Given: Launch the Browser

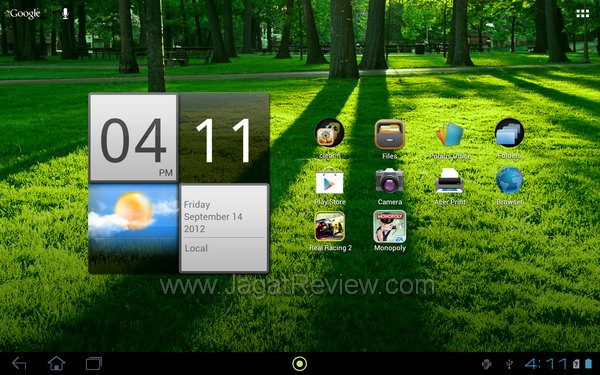Looking at the screenshot, I should 509,180.
